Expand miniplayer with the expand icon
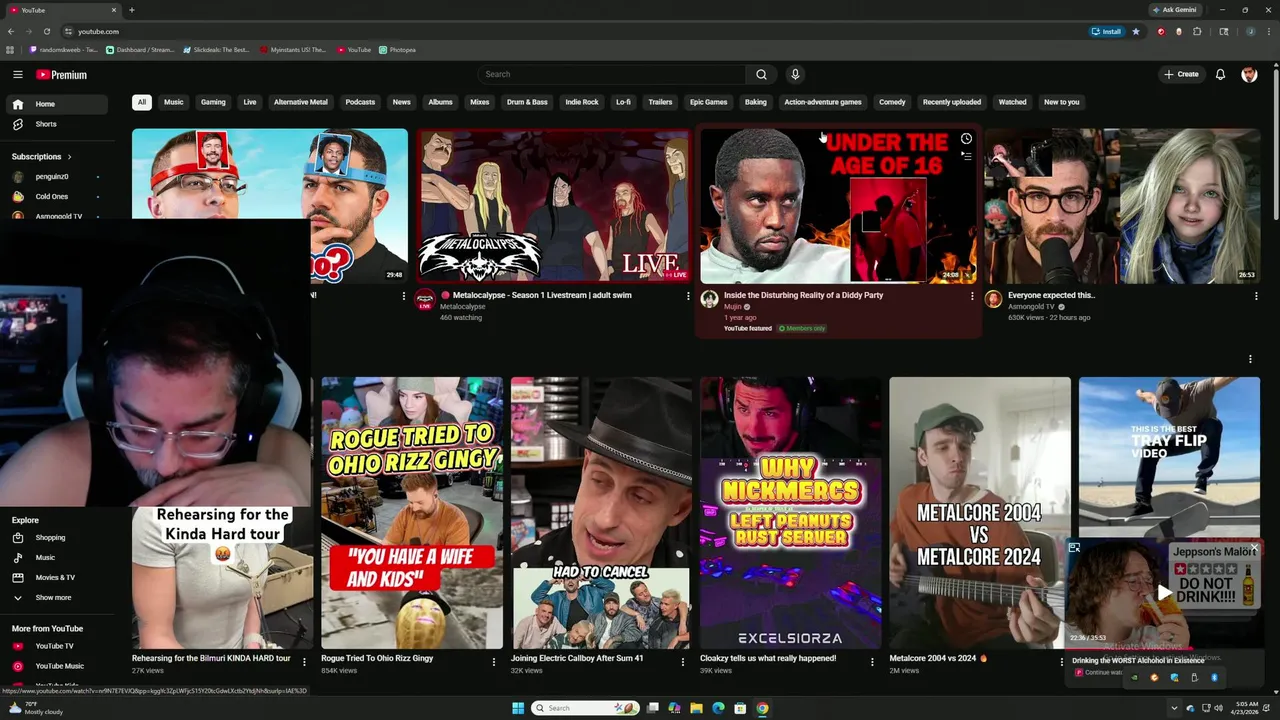The image size is (1280, 720). coord(1074,547)
